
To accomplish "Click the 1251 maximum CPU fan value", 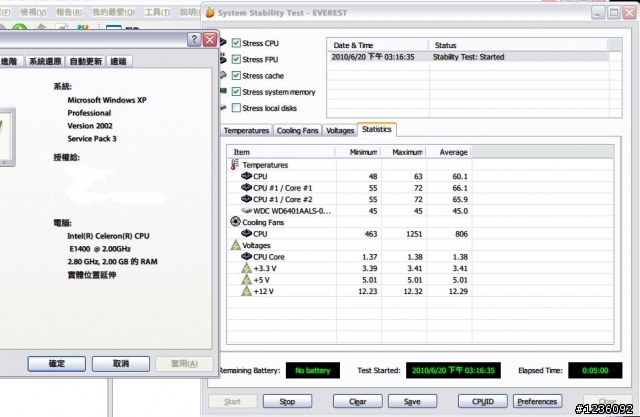I will [x=414, y=234].
